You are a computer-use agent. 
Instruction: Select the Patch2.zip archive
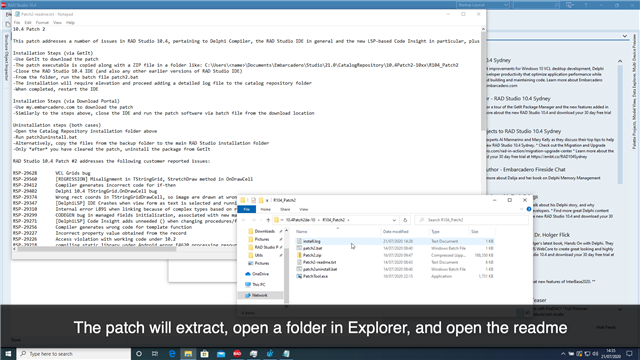click(312, 255)
